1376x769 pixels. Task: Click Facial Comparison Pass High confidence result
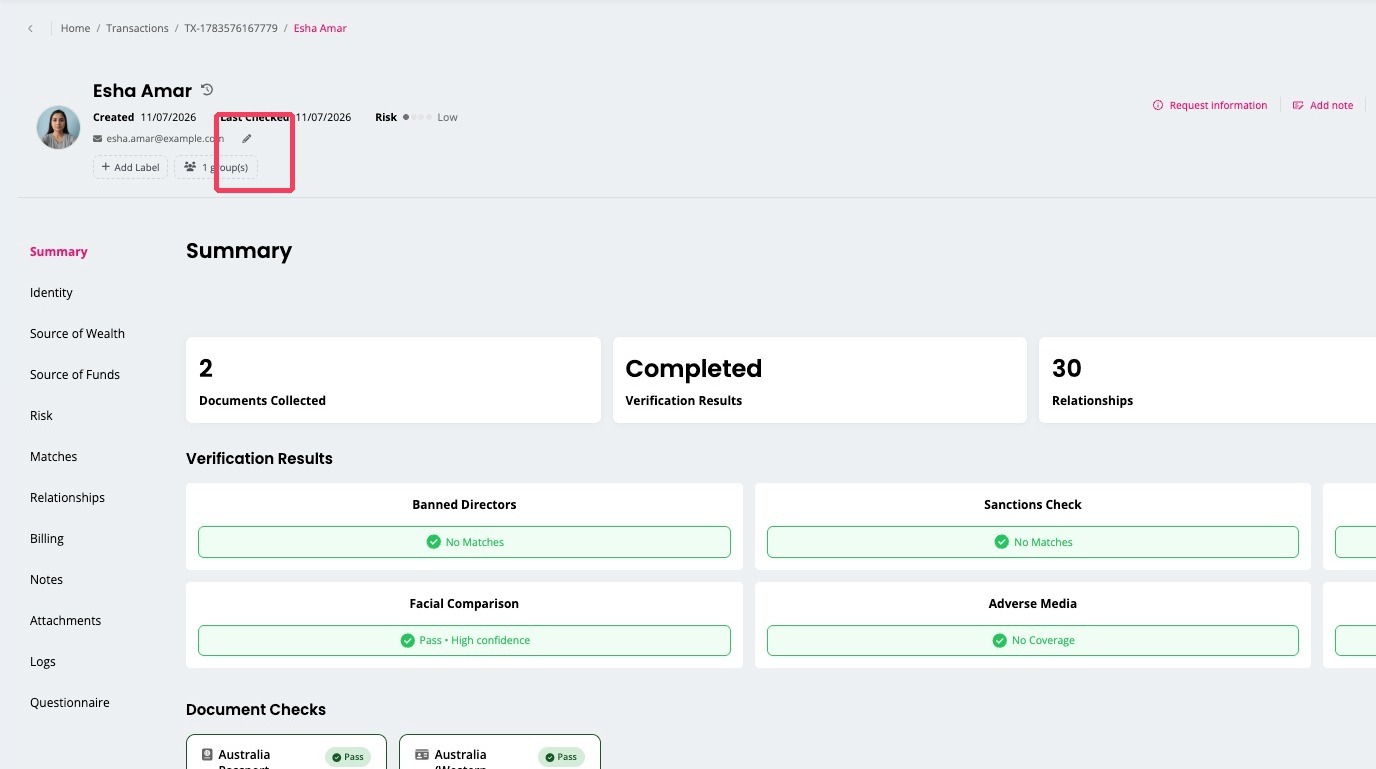464,640
